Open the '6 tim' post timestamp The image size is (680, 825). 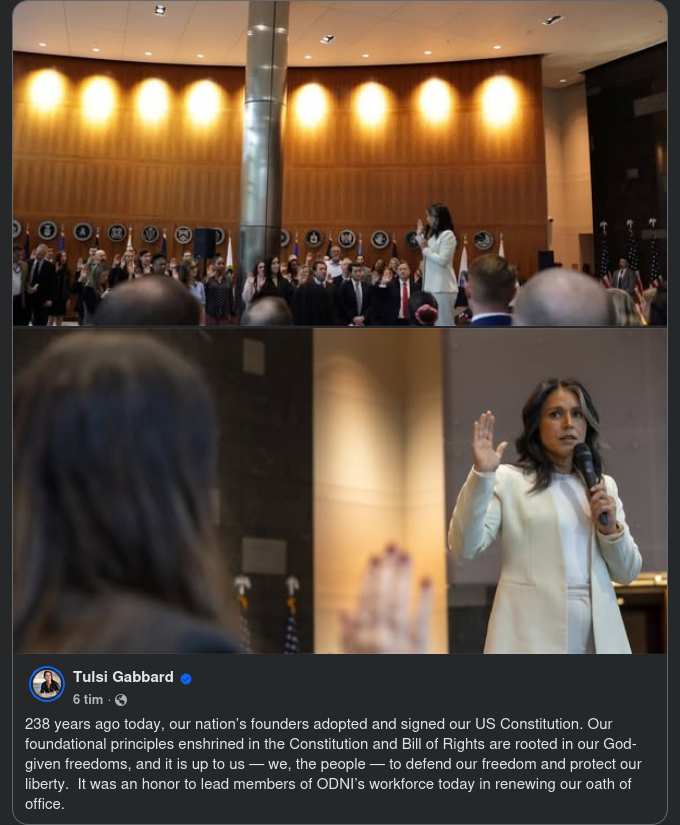[x=88, y=700]
